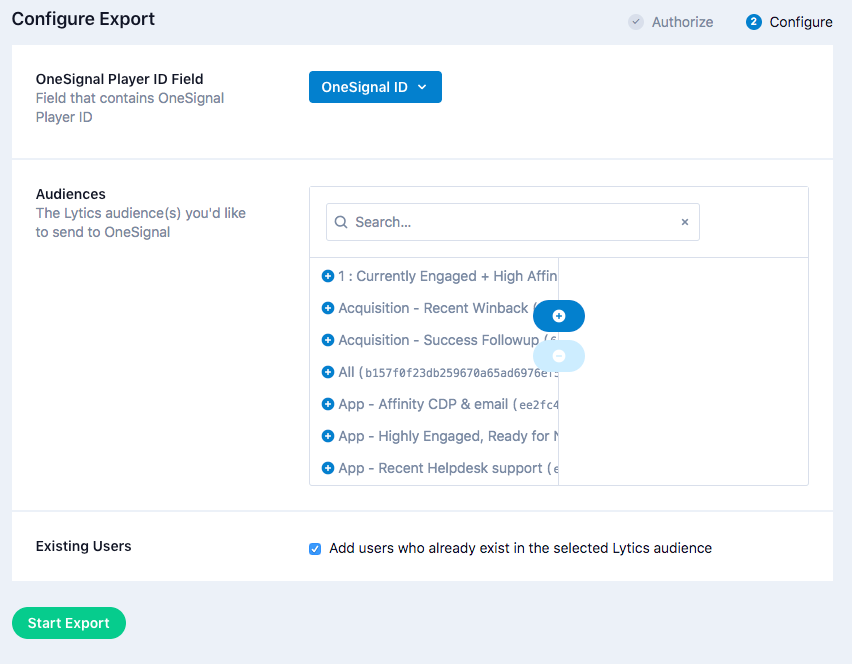This screenshot has height=664, width=852.
Task: Add the 'Acquisition - Success Followup' plus icon
Action: click(x=328, y=340)
